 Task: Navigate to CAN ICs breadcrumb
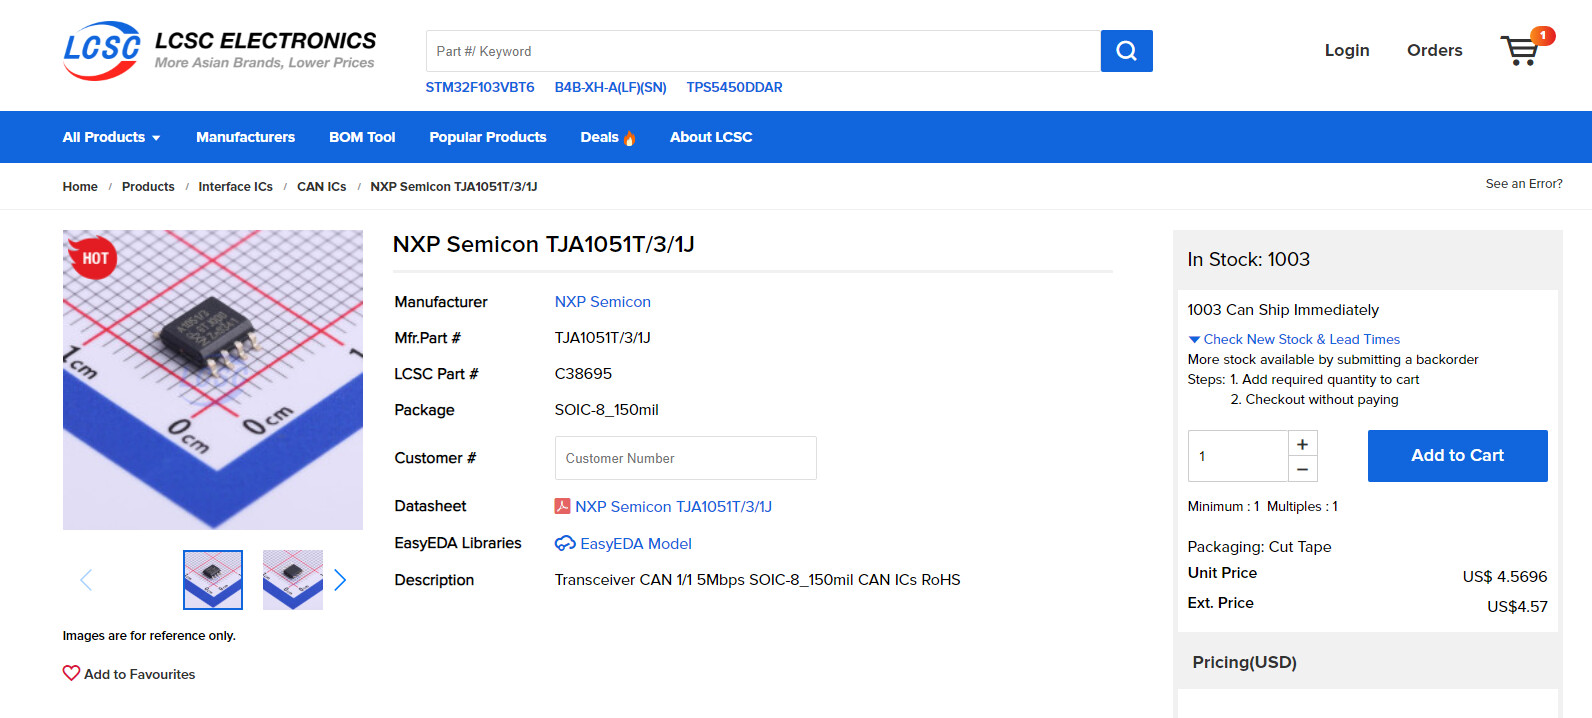click(321, 187)
